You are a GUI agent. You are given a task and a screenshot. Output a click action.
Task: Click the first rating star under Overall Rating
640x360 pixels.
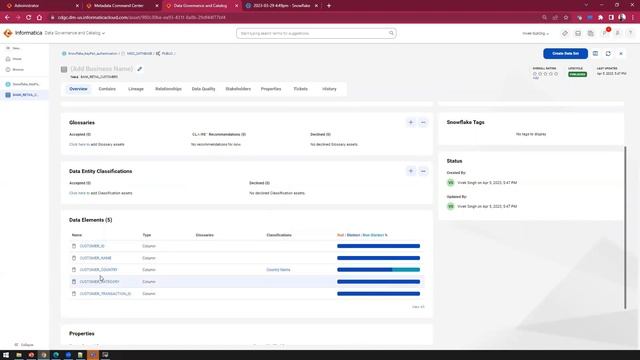click(535, 74)
